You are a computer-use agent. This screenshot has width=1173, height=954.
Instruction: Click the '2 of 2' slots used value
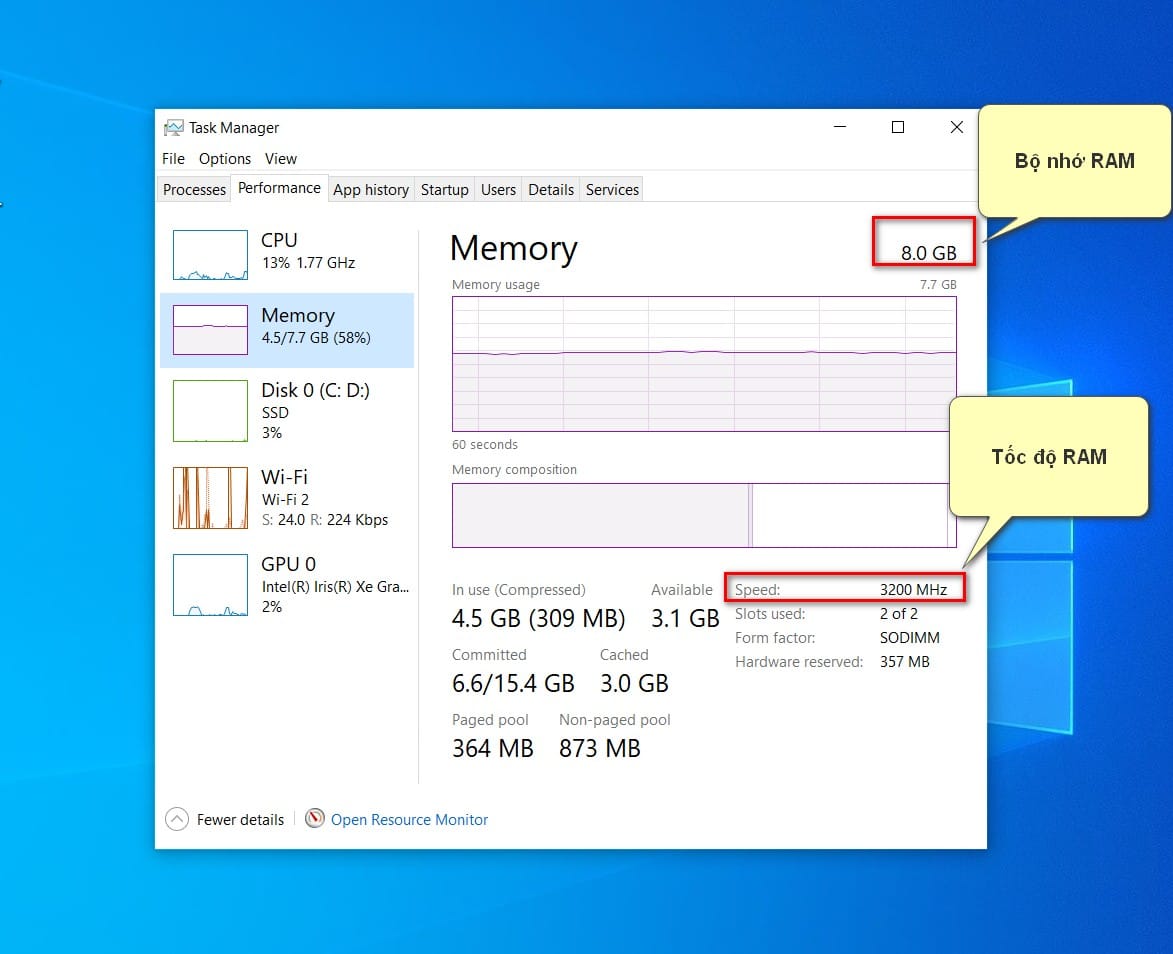coord(898,614)
